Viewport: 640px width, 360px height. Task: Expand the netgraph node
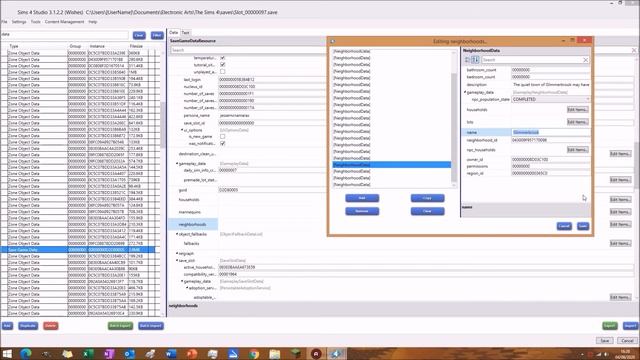point(177,253)
